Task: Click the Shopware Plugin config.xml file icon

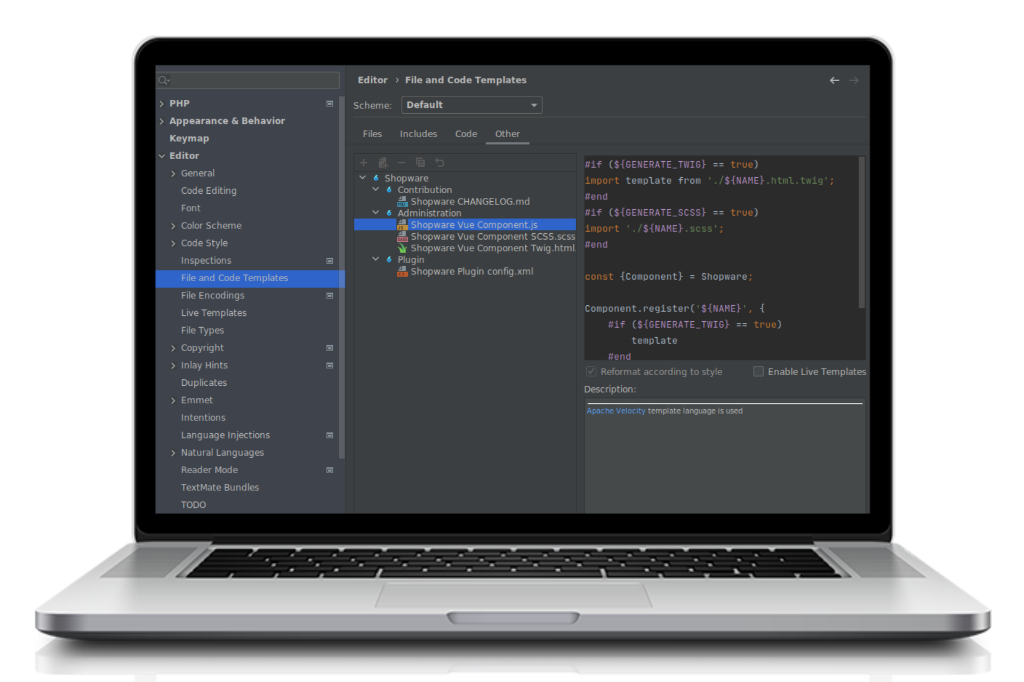Action: [x=402, y=272]
